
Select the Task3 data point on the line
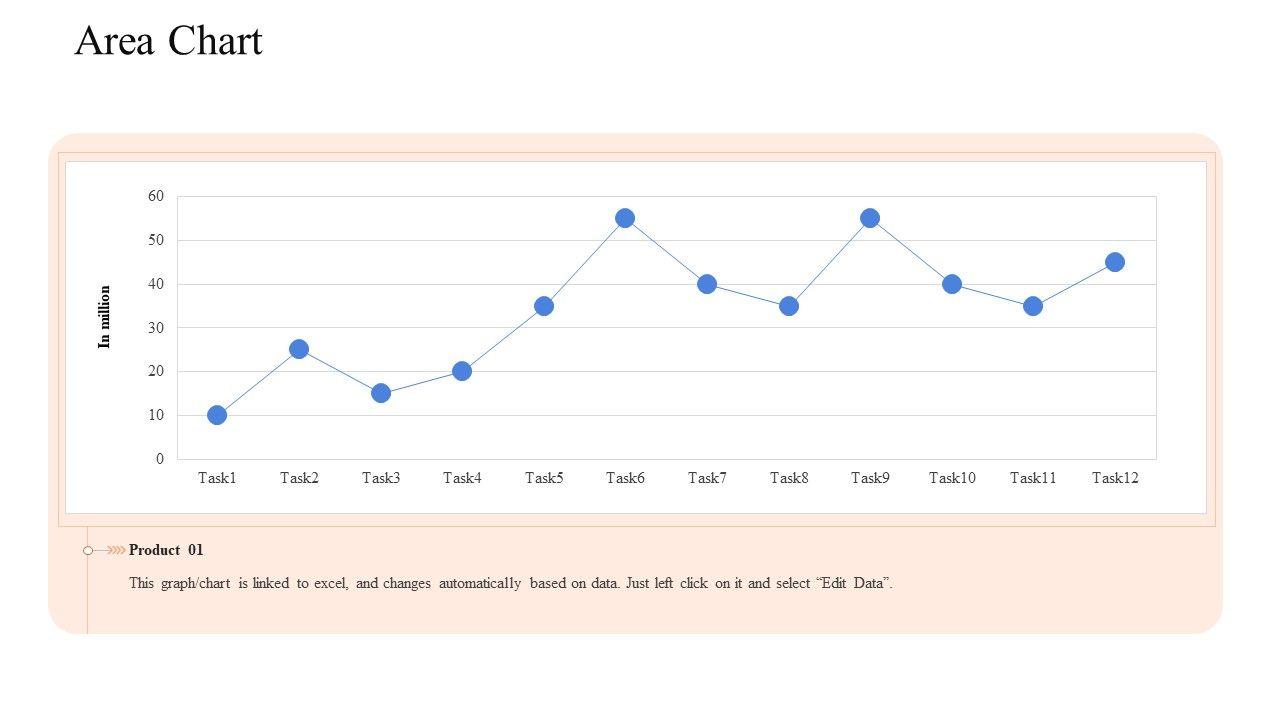coord(381,393)
